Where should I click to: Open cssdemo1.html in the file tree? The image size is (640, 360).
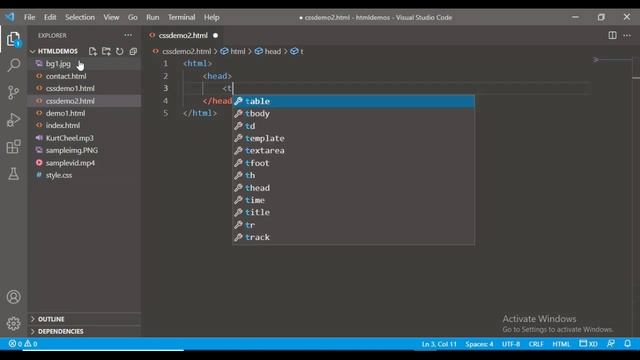84,88
